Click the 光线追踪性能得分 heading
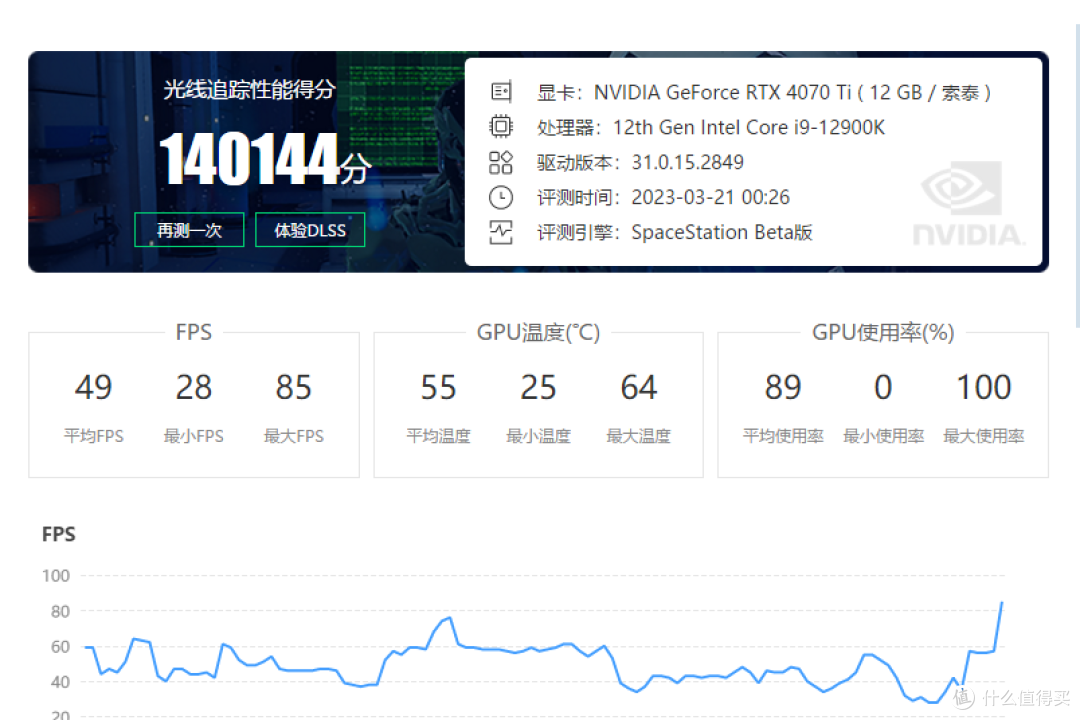The width and height of the screenshot is (1080, 720). coord(249,90)
